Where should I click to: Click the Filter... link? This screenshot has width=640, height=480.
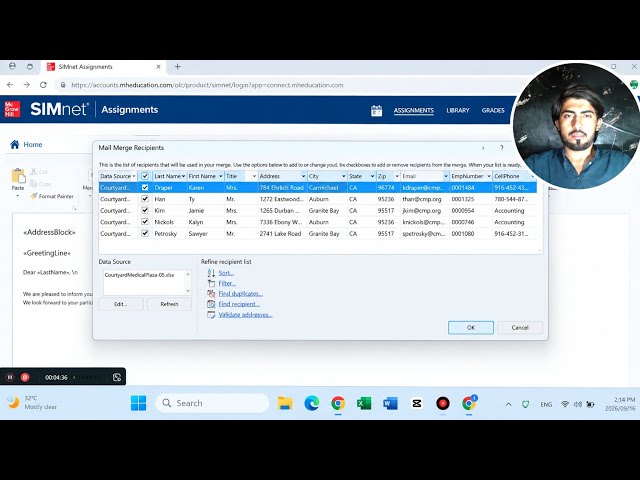click(227, 283)
